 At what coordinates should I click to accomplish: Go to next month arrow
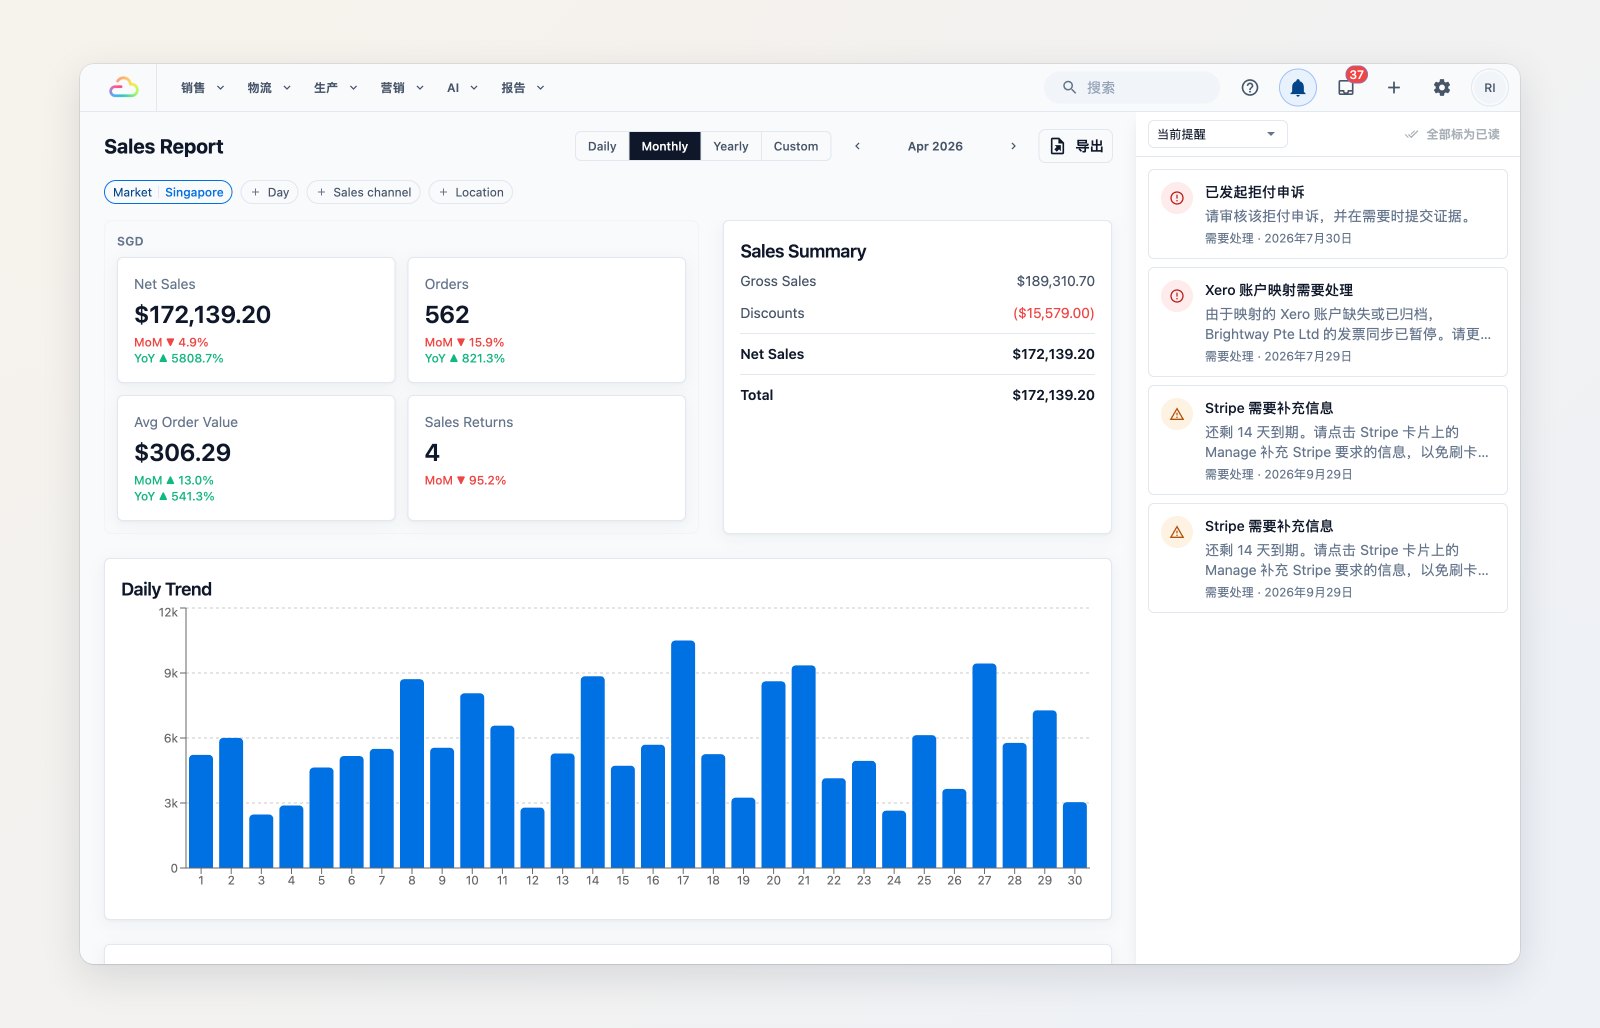1013,146
